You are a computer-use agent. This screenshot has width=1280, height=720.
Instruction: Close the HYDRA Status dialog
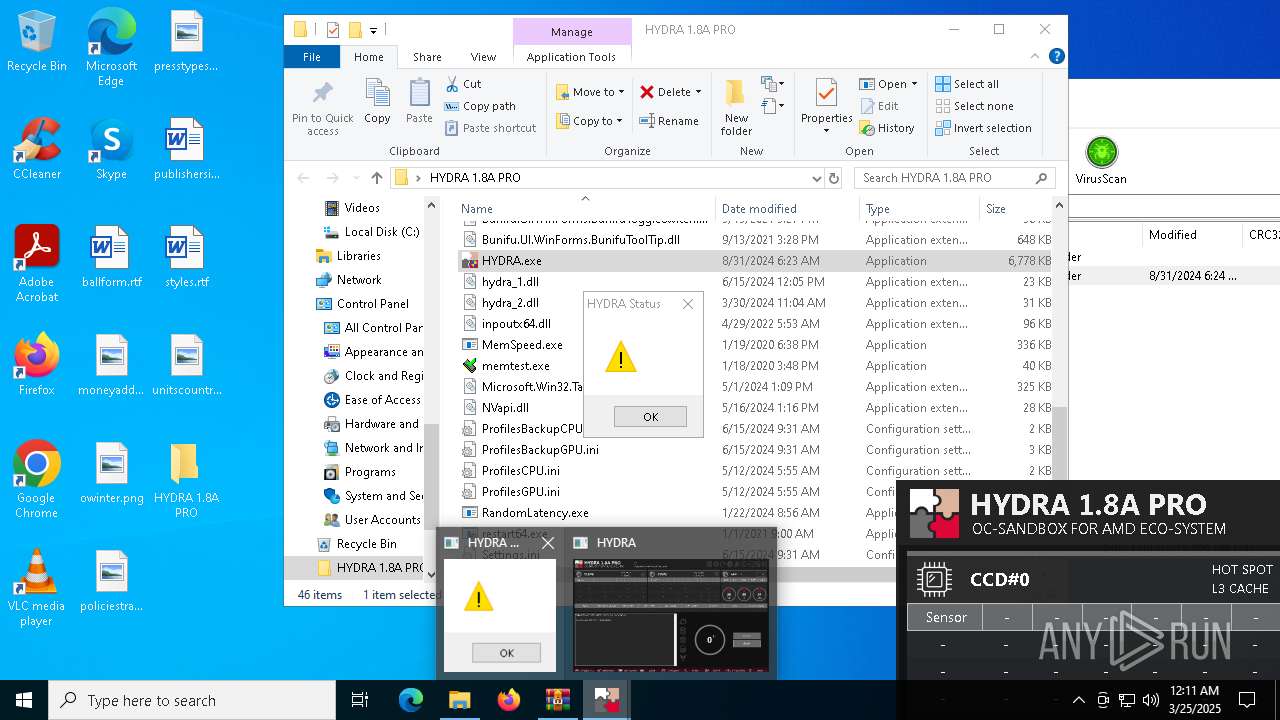pos(688,304)
